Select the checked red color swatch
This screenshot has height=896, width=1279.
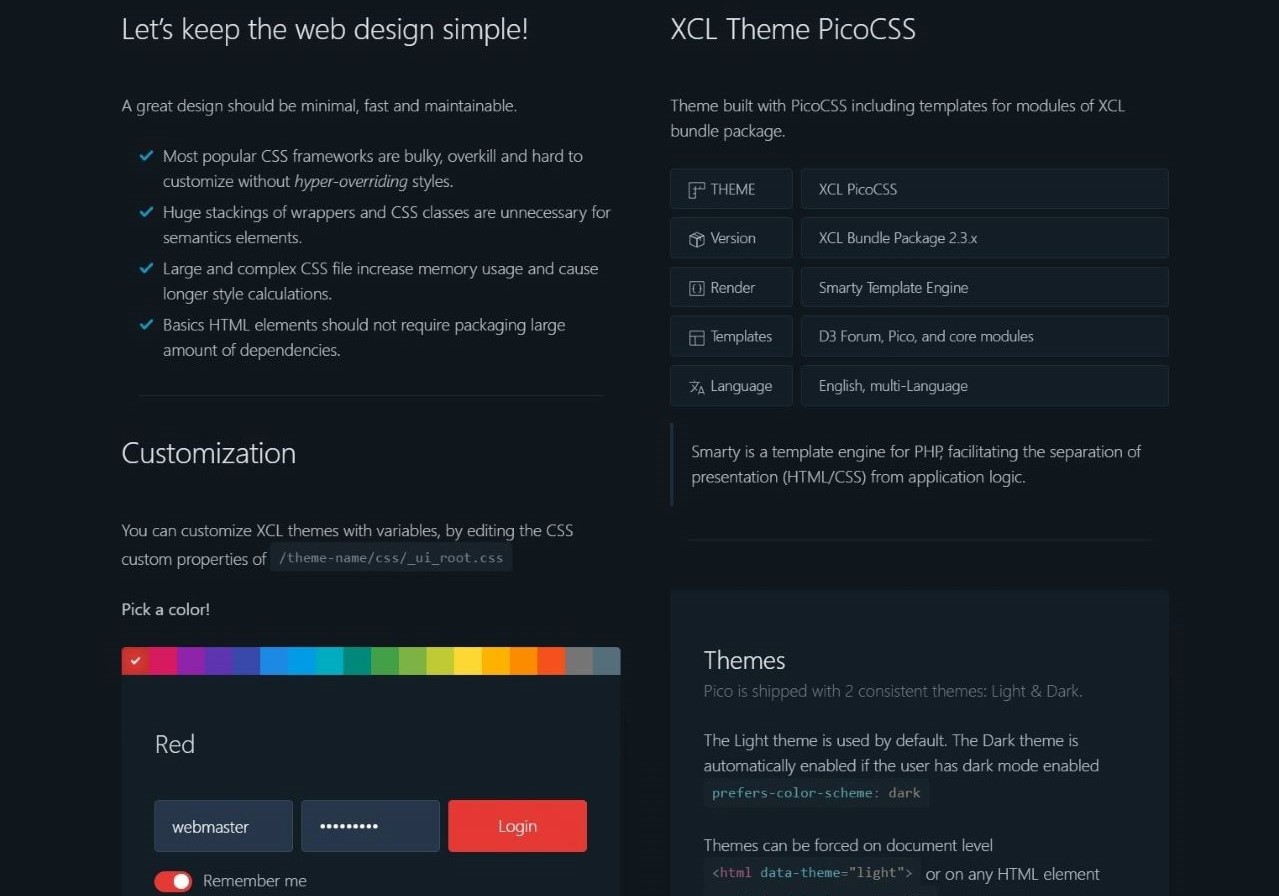135,661
